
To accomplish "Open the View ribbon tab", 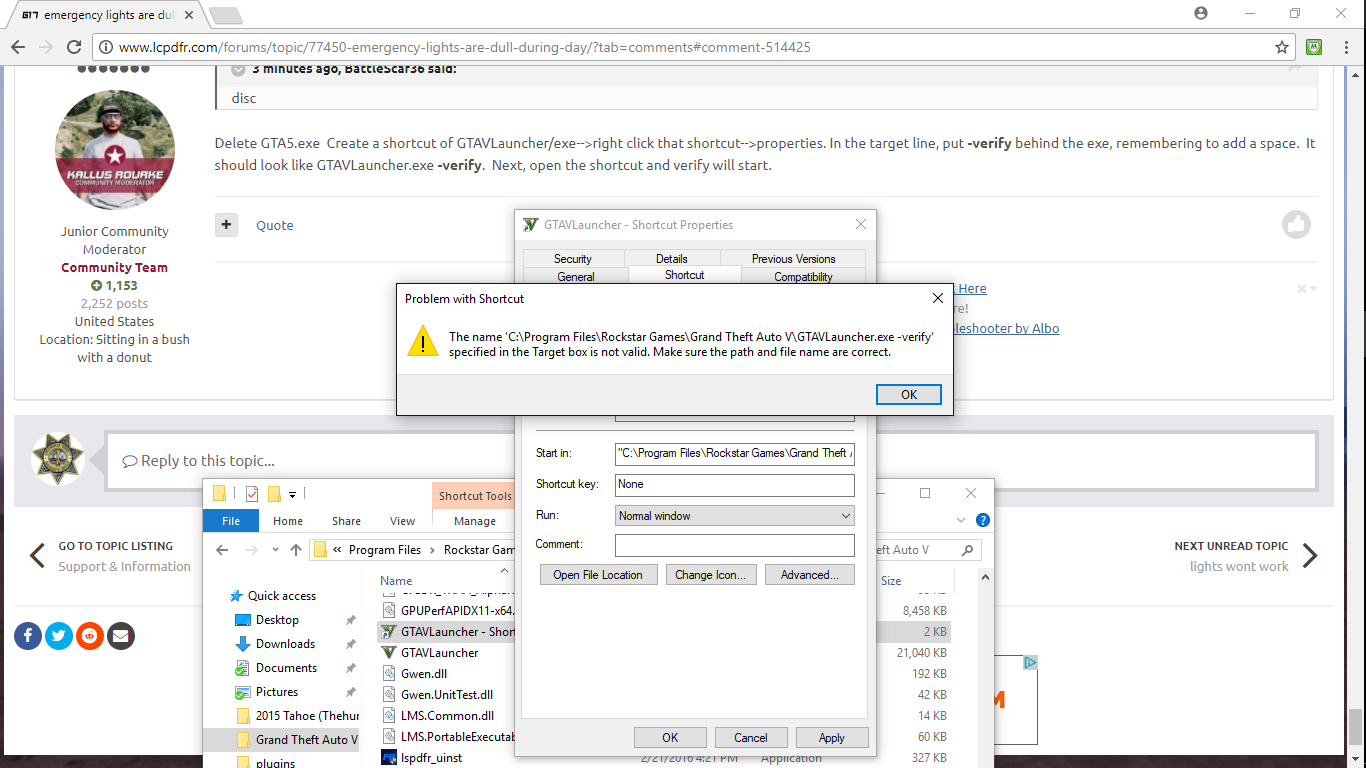I will click(403, 520).
